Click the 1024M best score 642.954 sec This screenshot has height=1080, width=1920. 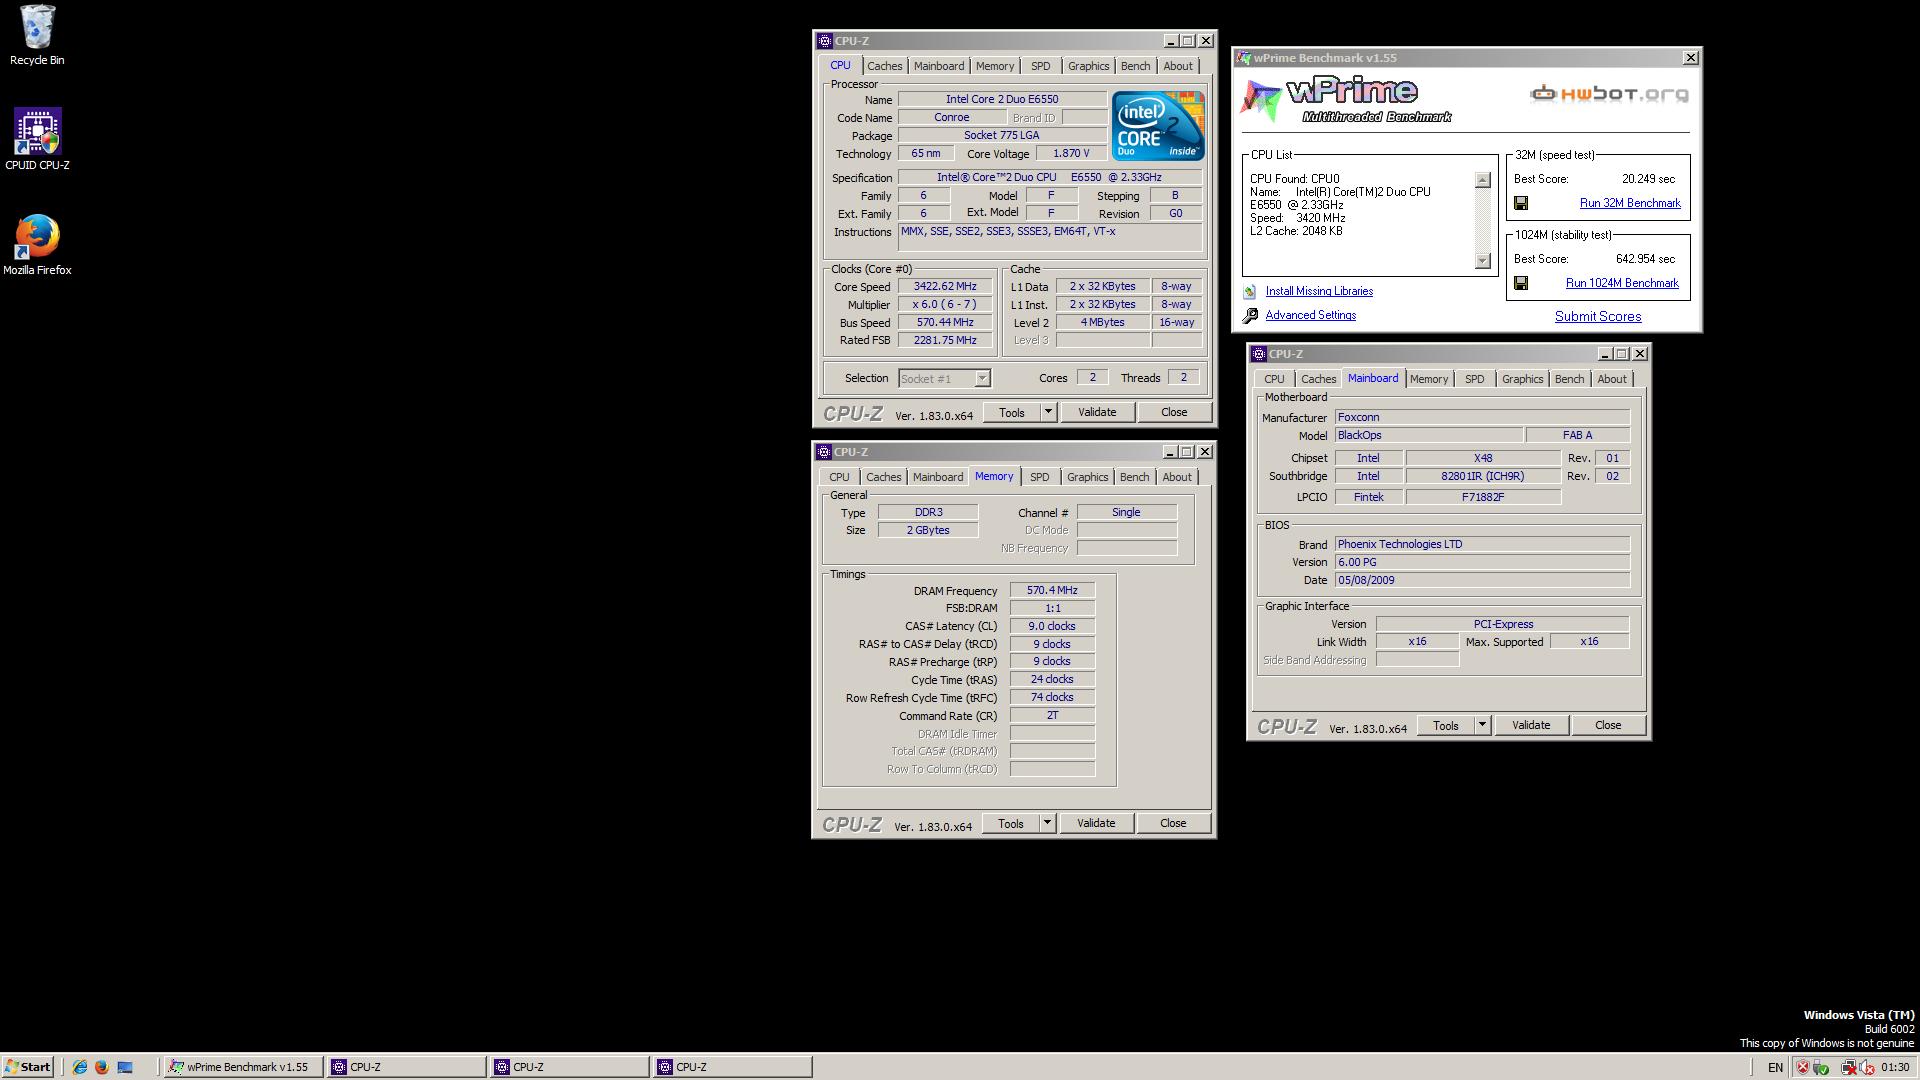click(1645, 259)
